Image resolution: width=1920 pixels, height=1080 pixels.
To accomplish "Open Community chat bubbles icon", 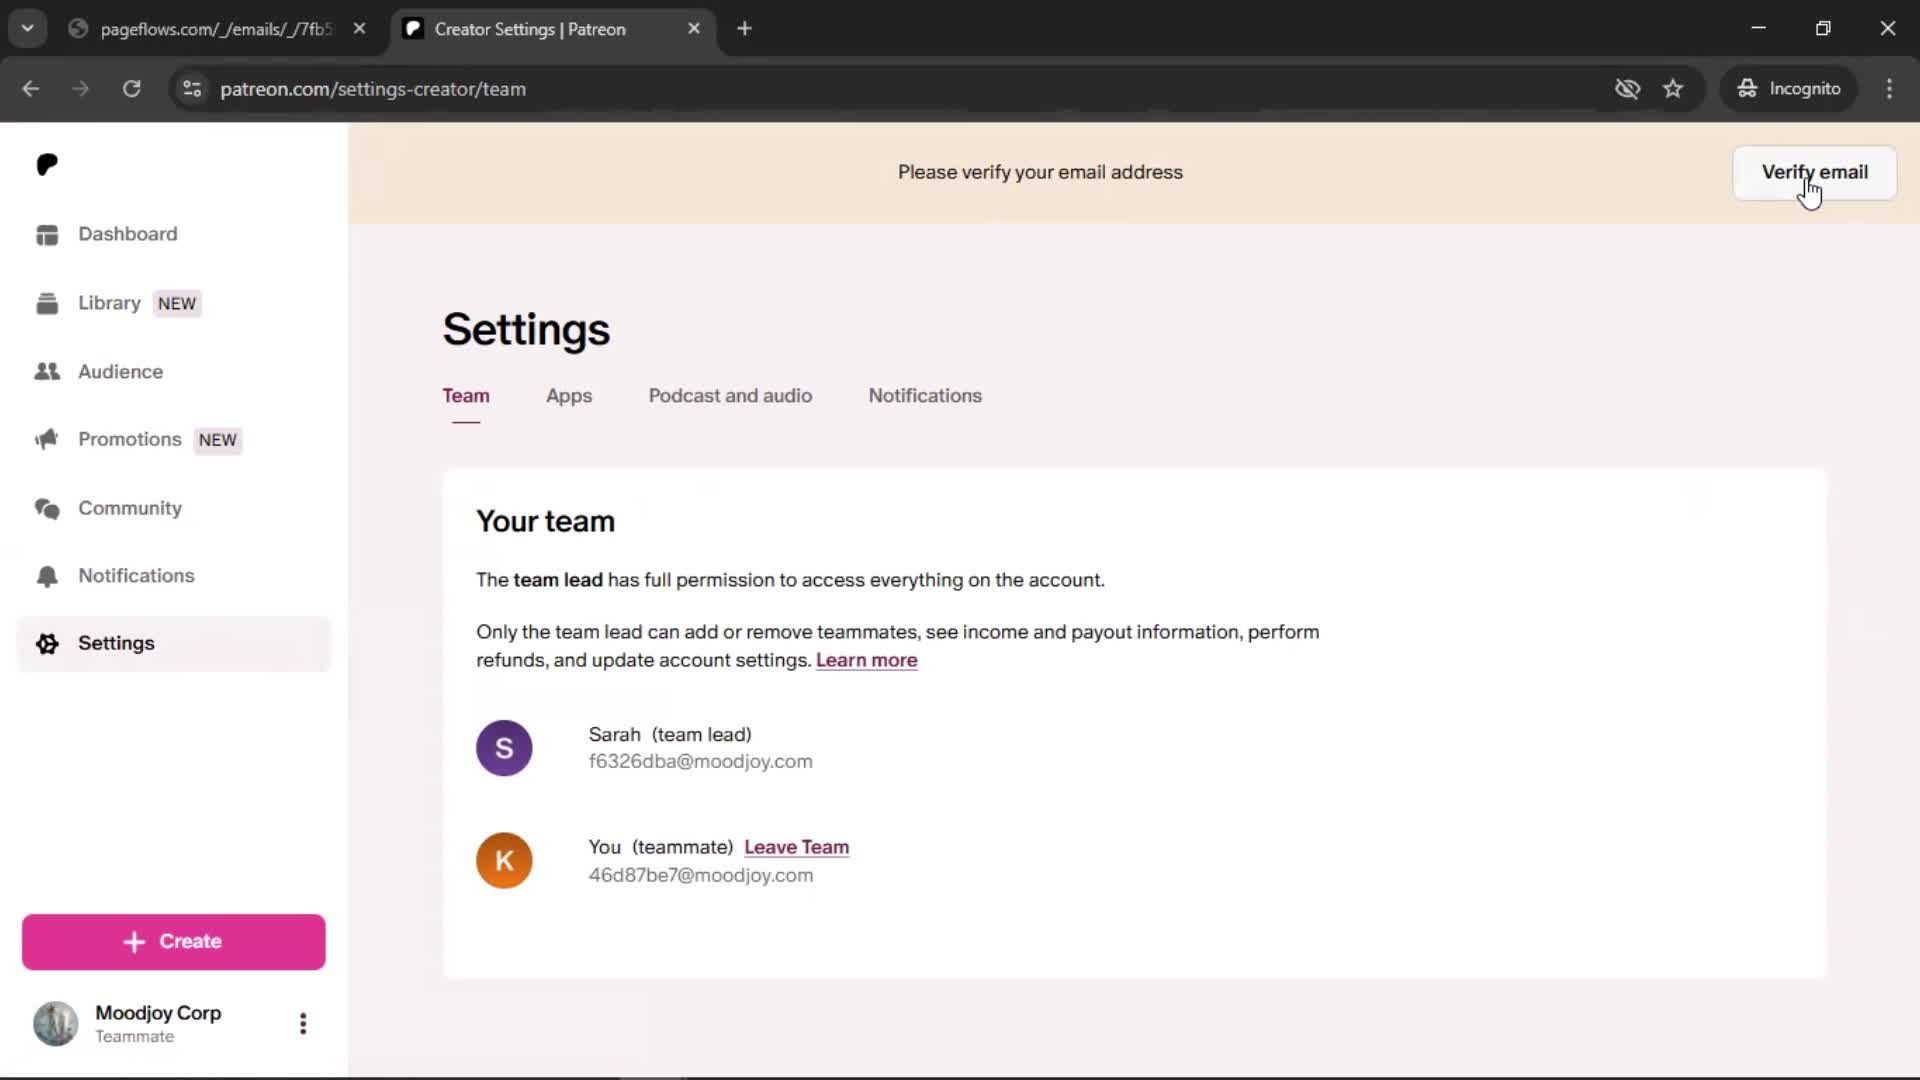I will pos(47,509).
